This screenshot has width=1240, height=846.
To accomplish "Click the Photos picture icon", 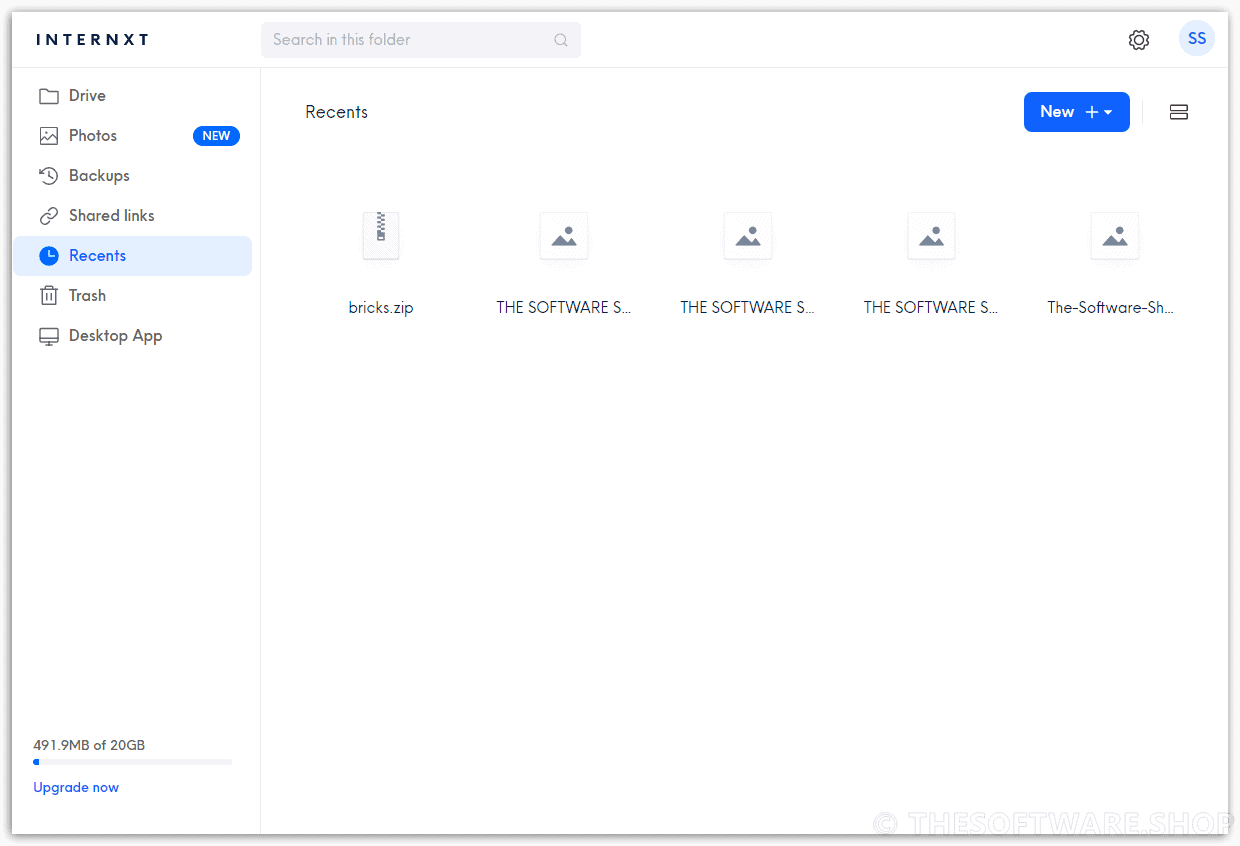I will point(49,136).
